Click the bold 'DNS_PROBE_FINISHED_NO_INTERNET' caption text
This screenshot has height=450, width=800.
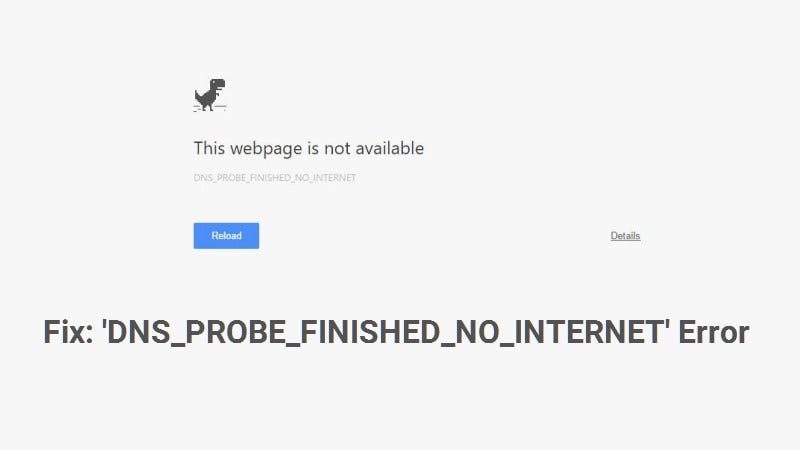pyautogui.click(x=385, y=333)
